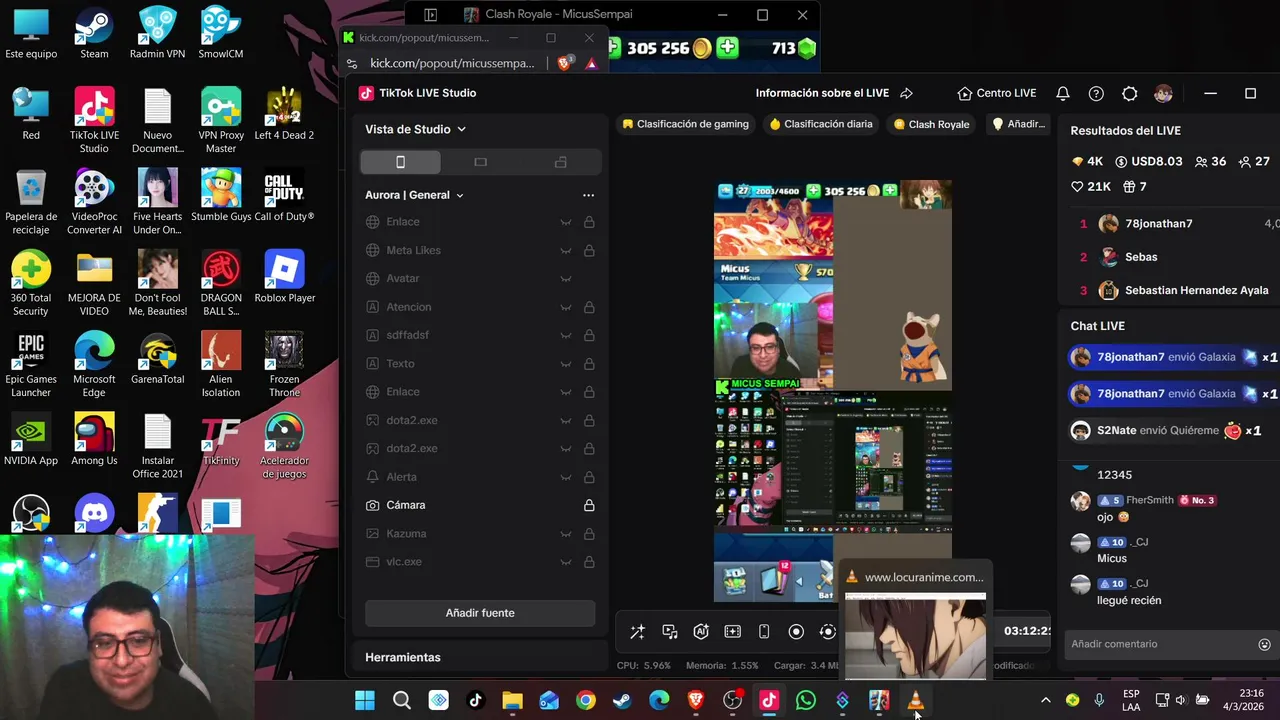Show hidden icons in system tray
The width and height of the screenshot is (1280, 720).
[x=1046, y=701]
